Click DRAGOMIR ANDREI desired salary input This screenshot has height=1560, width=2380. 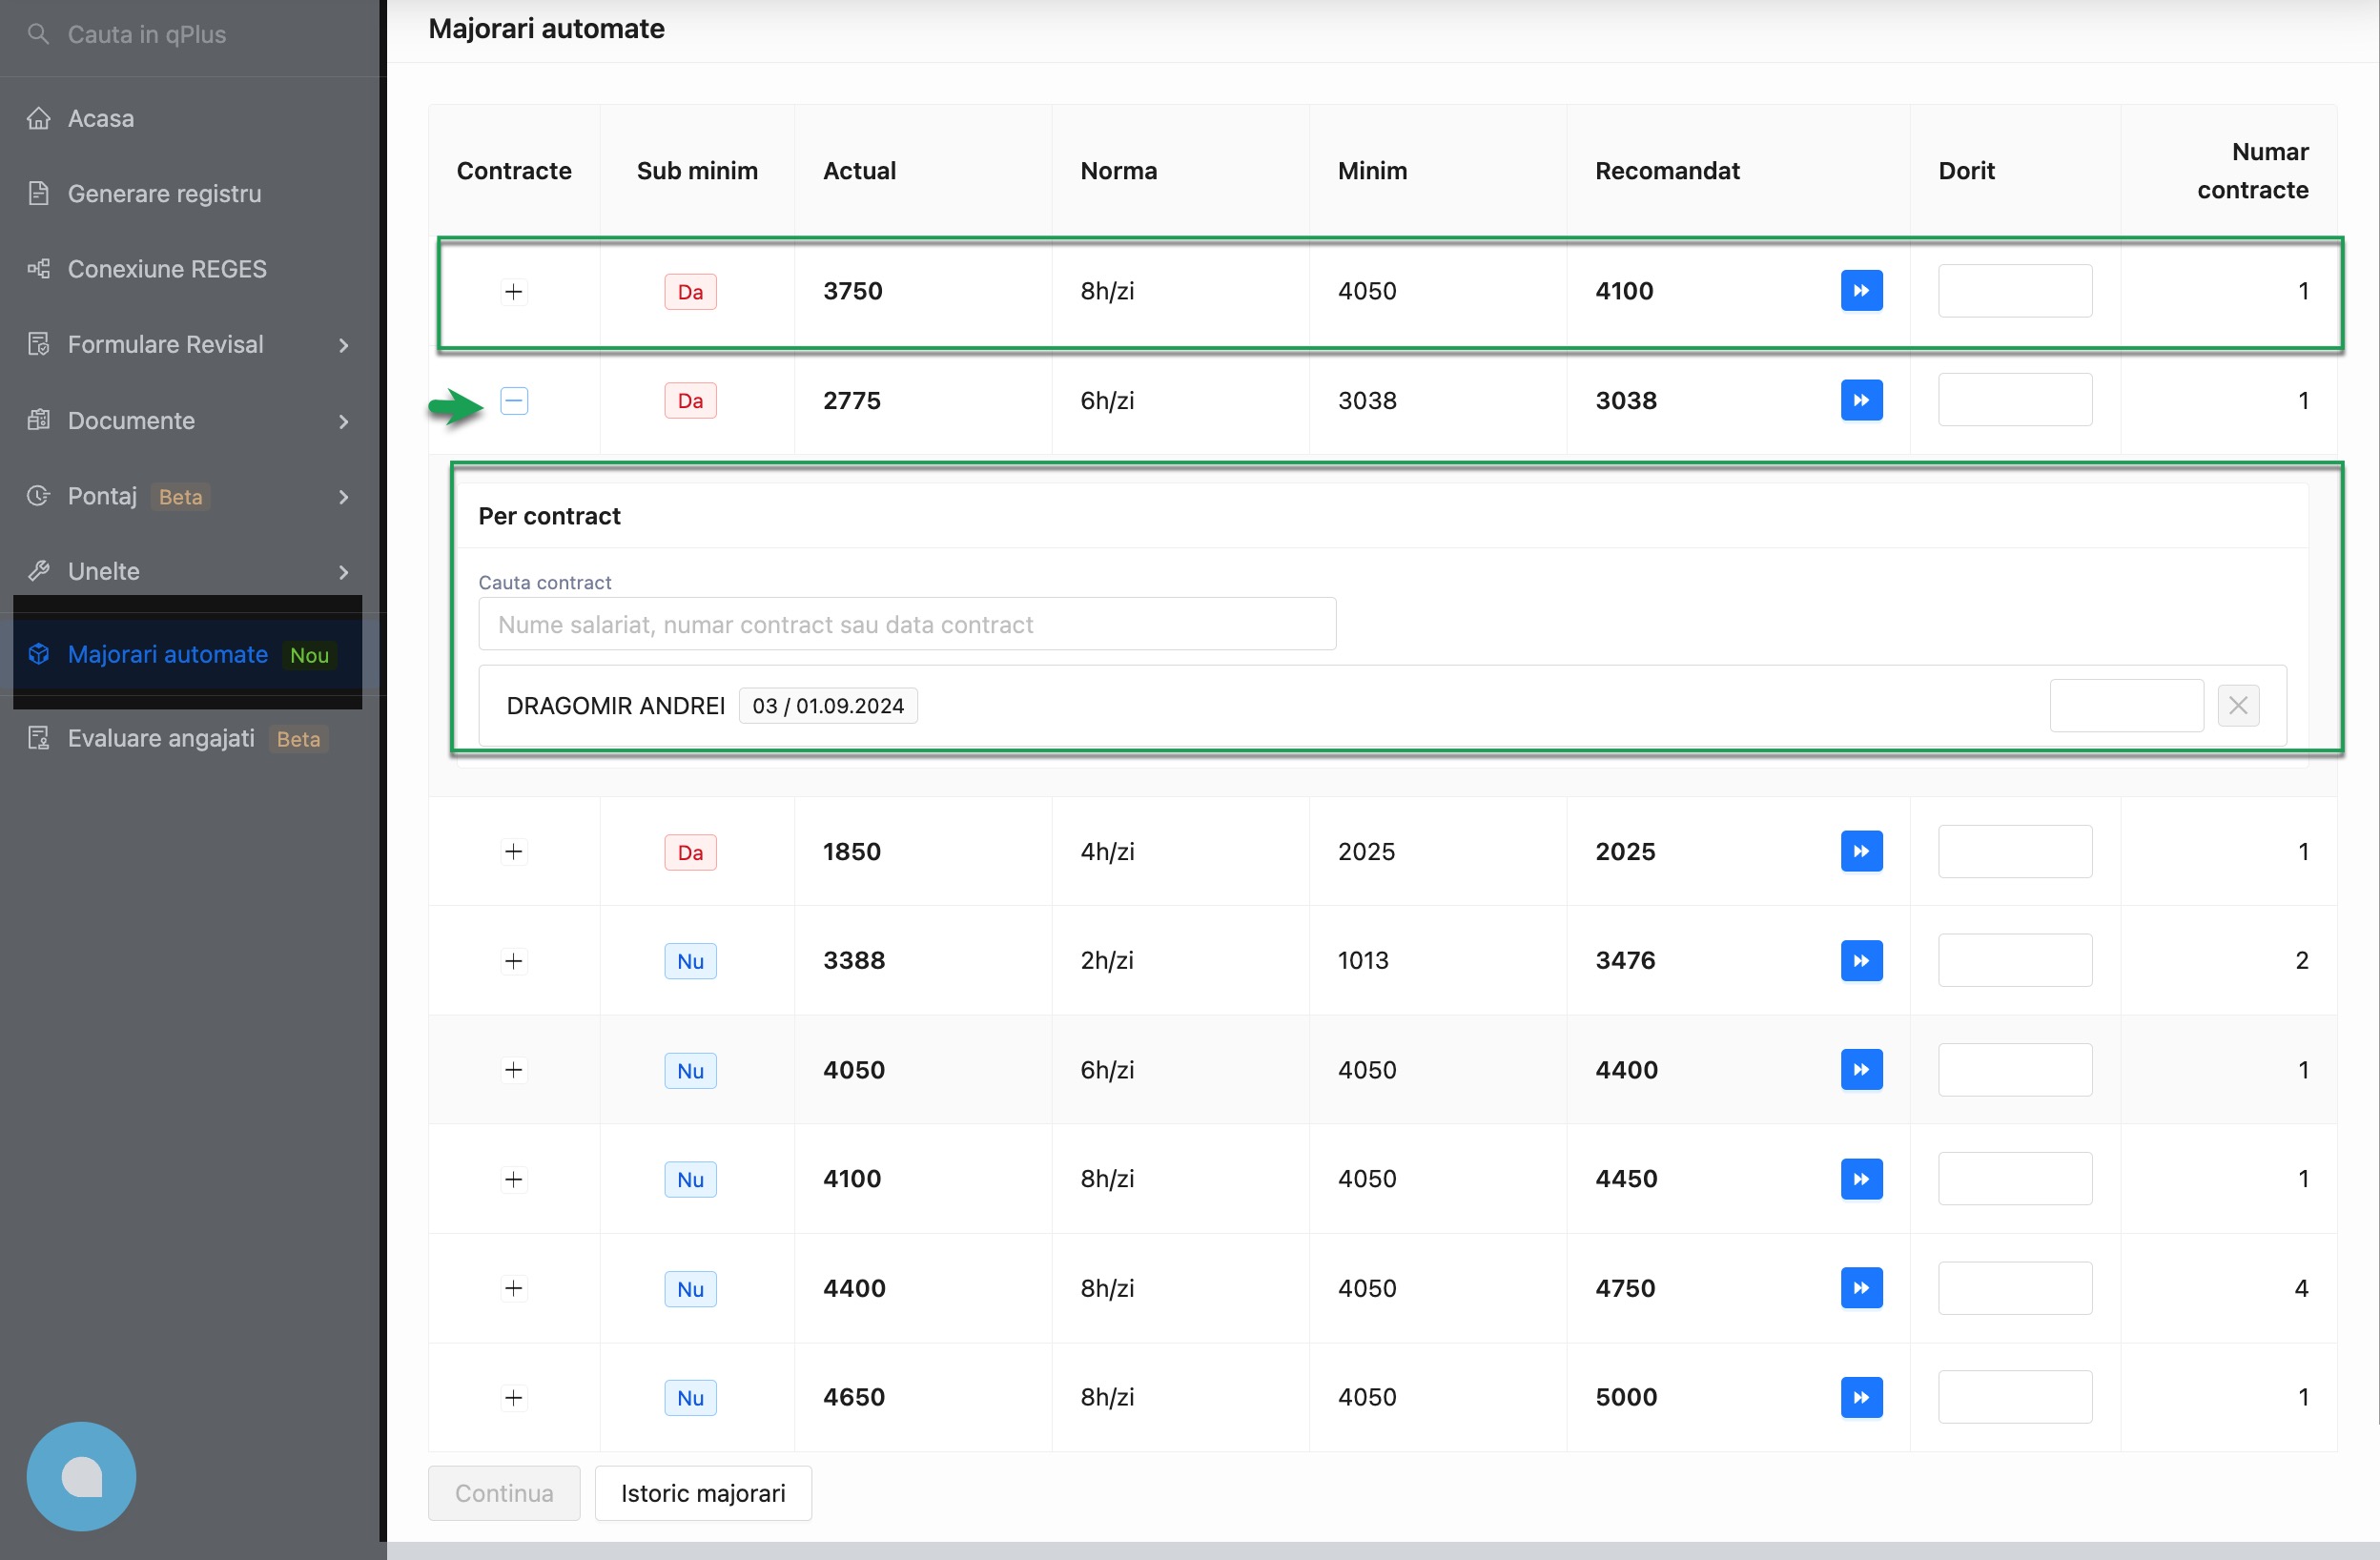click(x=2126, y=705)
